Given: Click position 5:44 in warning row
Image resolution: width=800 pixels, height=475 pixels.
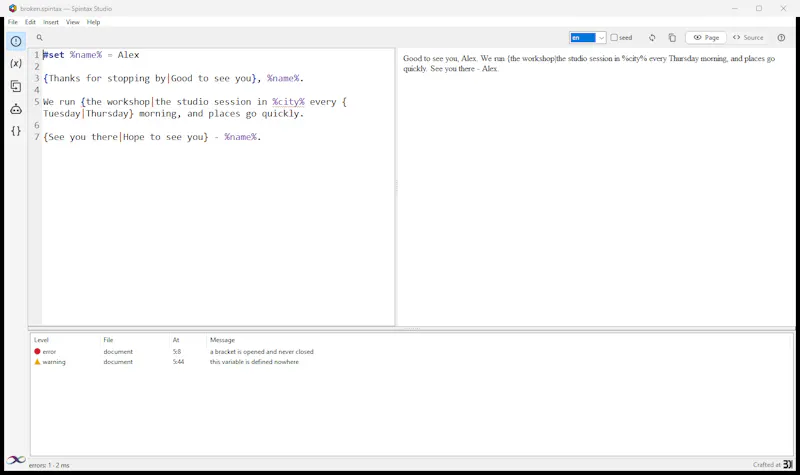Looking at the screenshot, I should click(178, 362).
